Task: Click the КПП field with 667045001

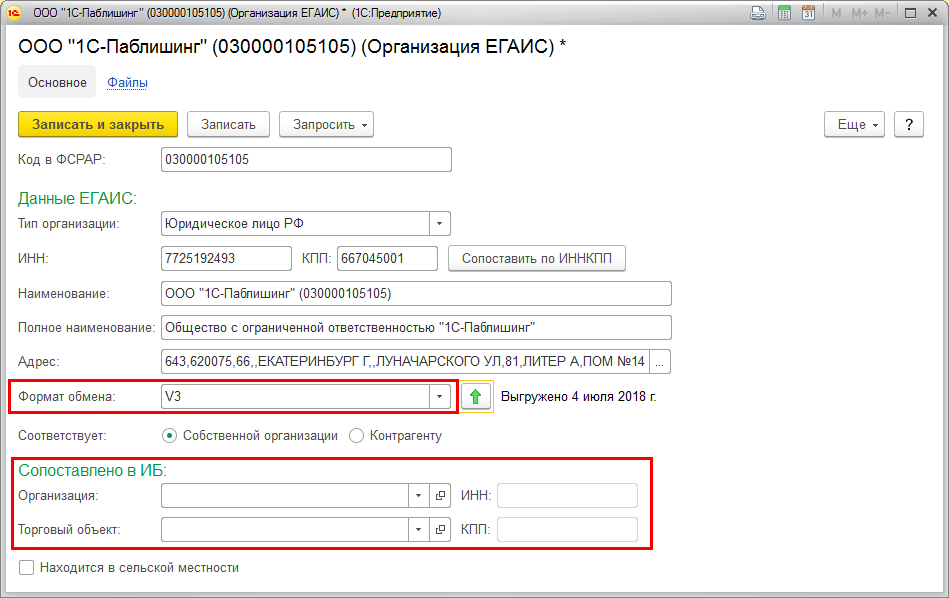Action: (x=387, y=258)
